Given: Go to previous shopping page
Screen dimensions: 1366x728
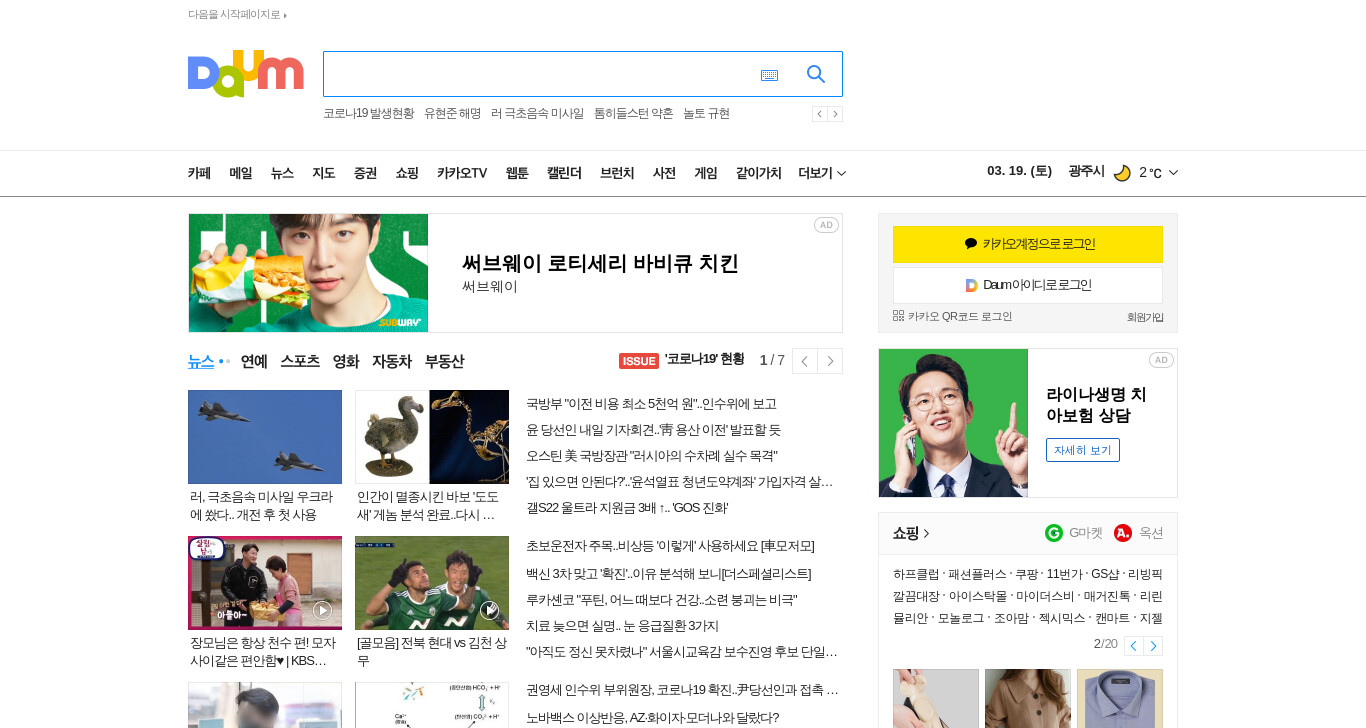Looking at the screenshot, I should coord(1133,646).
